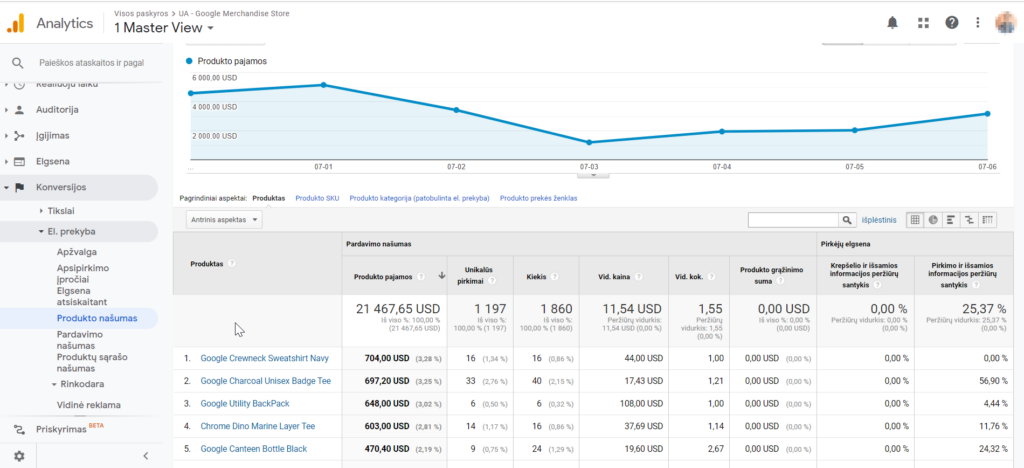1024x468 pixels.
Task: Click the sidebar report search field
Action: point(91,63)
